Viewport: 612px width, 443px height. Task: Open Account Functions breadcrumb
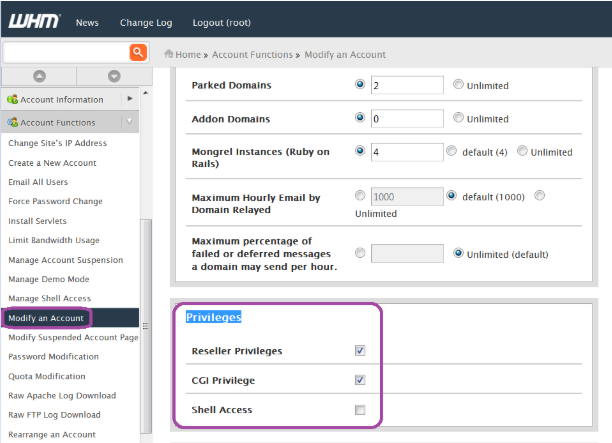point(252,55)
